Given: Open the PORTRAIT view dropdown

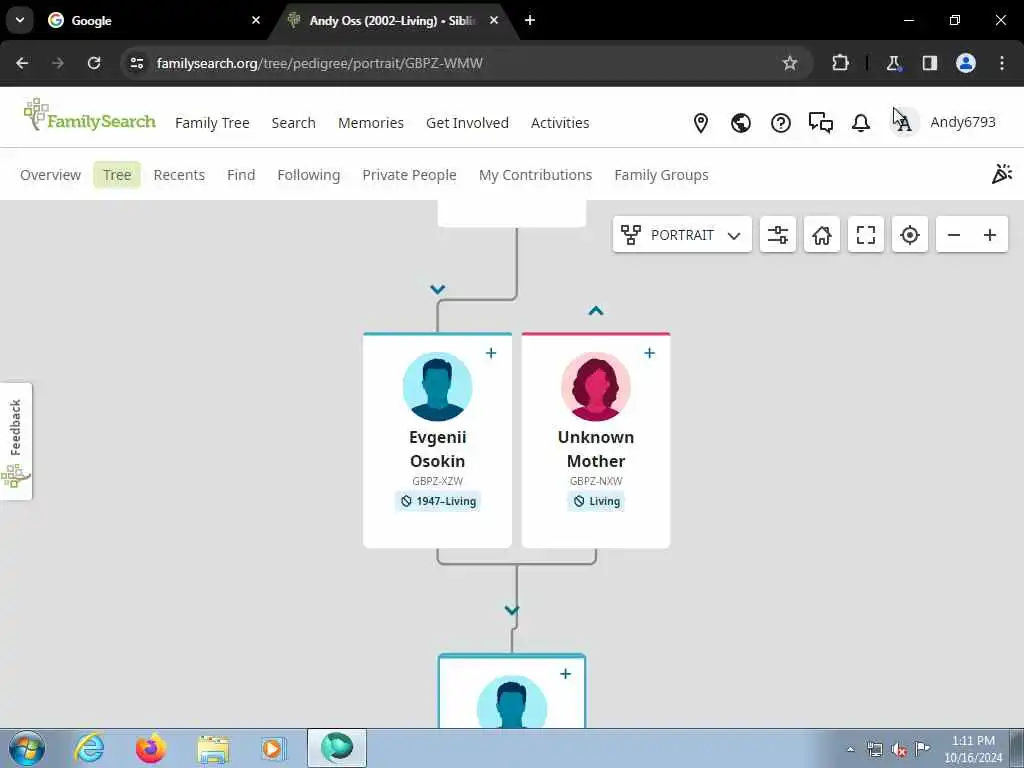Looking at the screenshot, I should pos(682,234).
